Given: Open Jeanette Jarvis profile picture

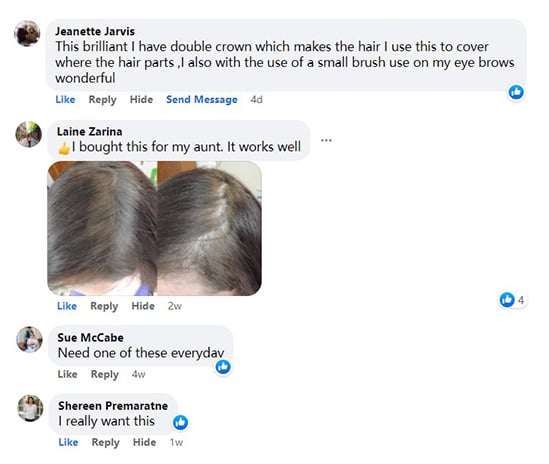Looking at the screenshot, I should (x=27, y=34).
